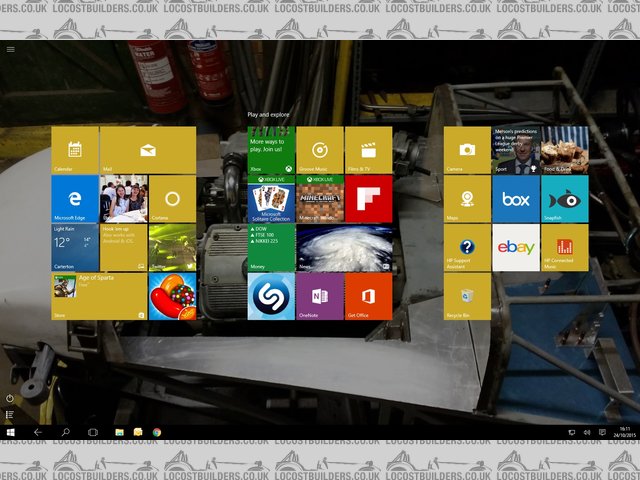Open the Hook 'em up phone companion tile
Viewport: 640px width, 480px height.
tap(124, 247)
